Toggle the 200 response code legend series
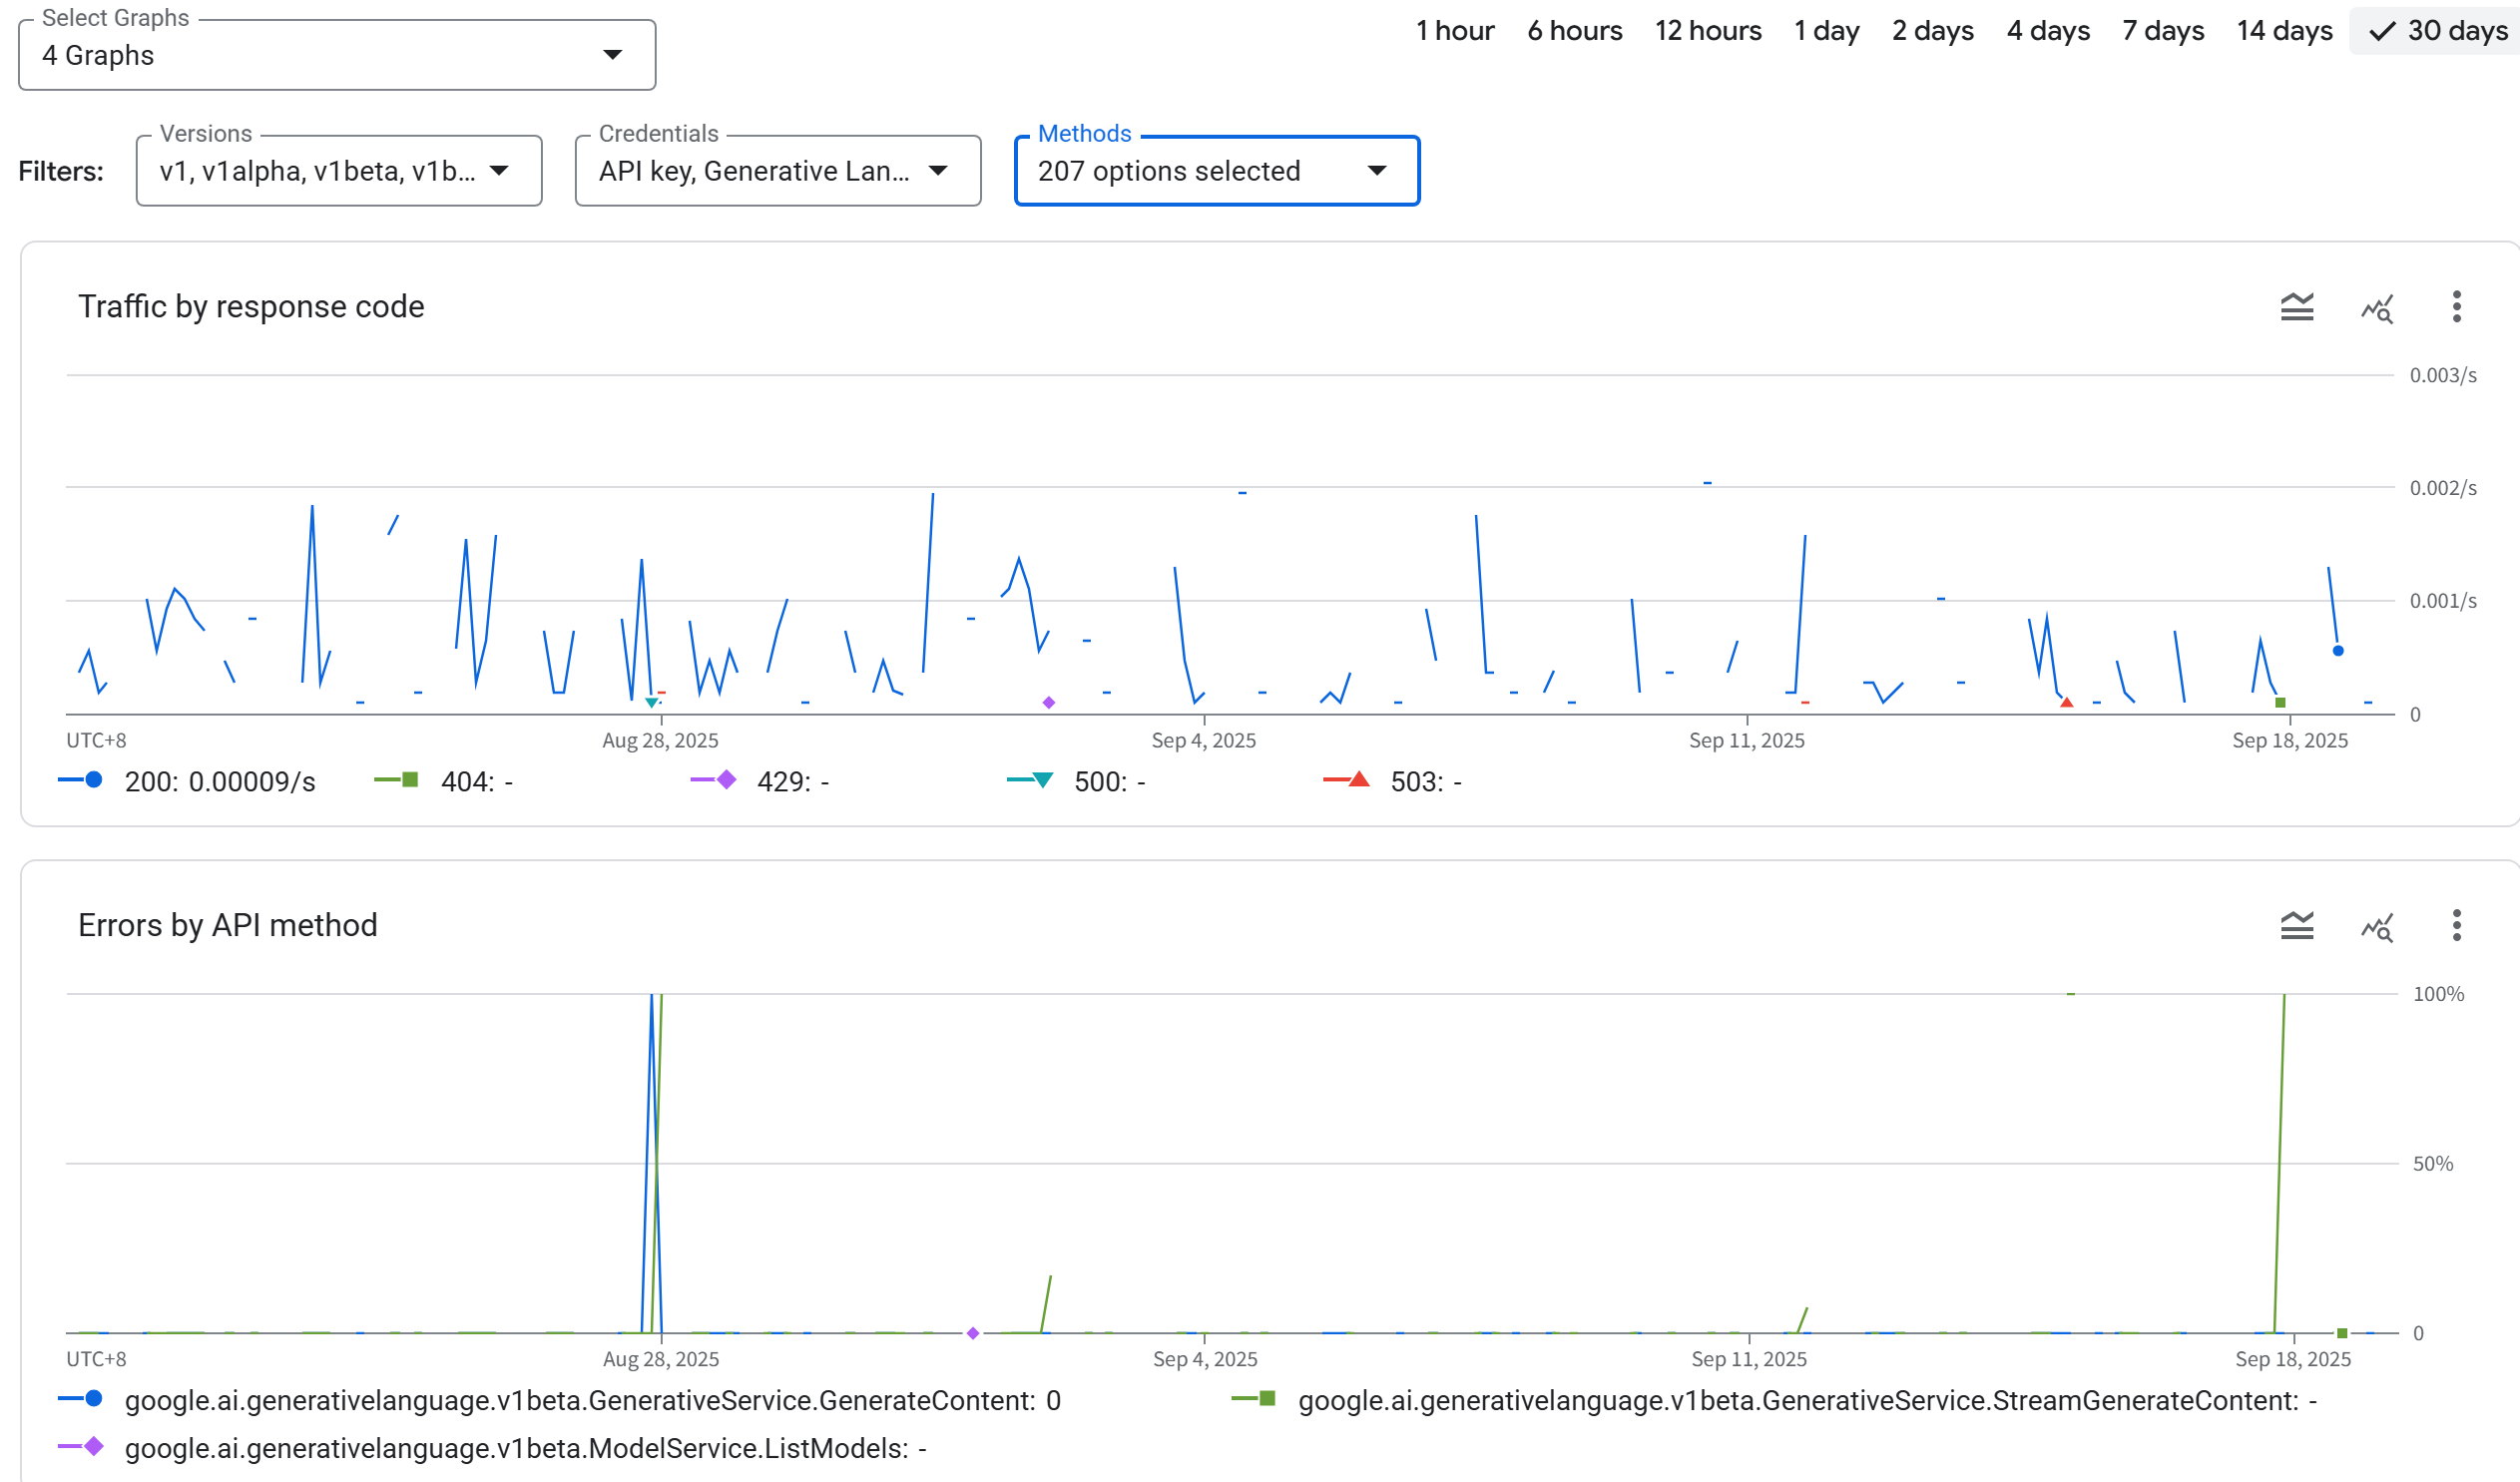 pyautogui.click(x=187, y=782)
